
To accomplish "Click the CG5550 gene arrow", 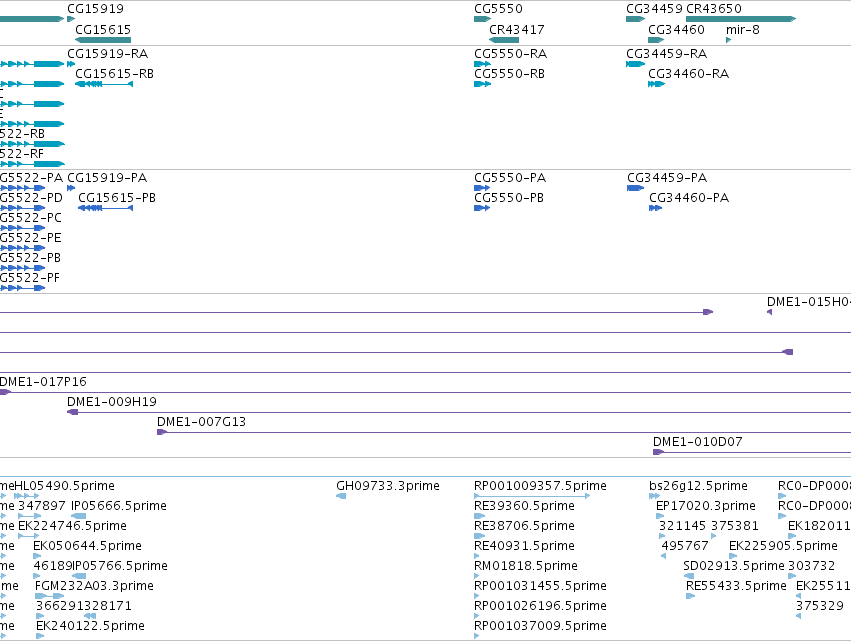I will pos(482,19).
